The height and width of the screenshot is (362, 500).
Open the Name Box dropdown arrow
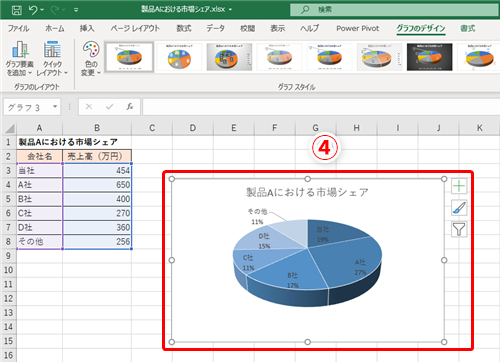pos(55,107)
